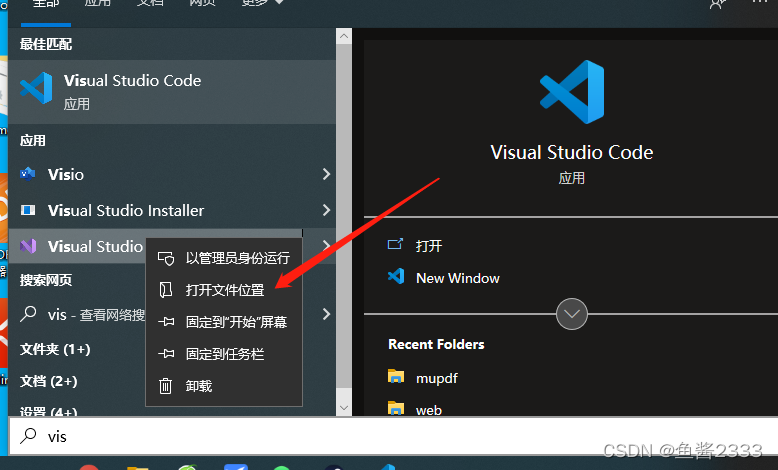
Task: Expand the Visual Studio result arrow
Action: tap(326, 245)
